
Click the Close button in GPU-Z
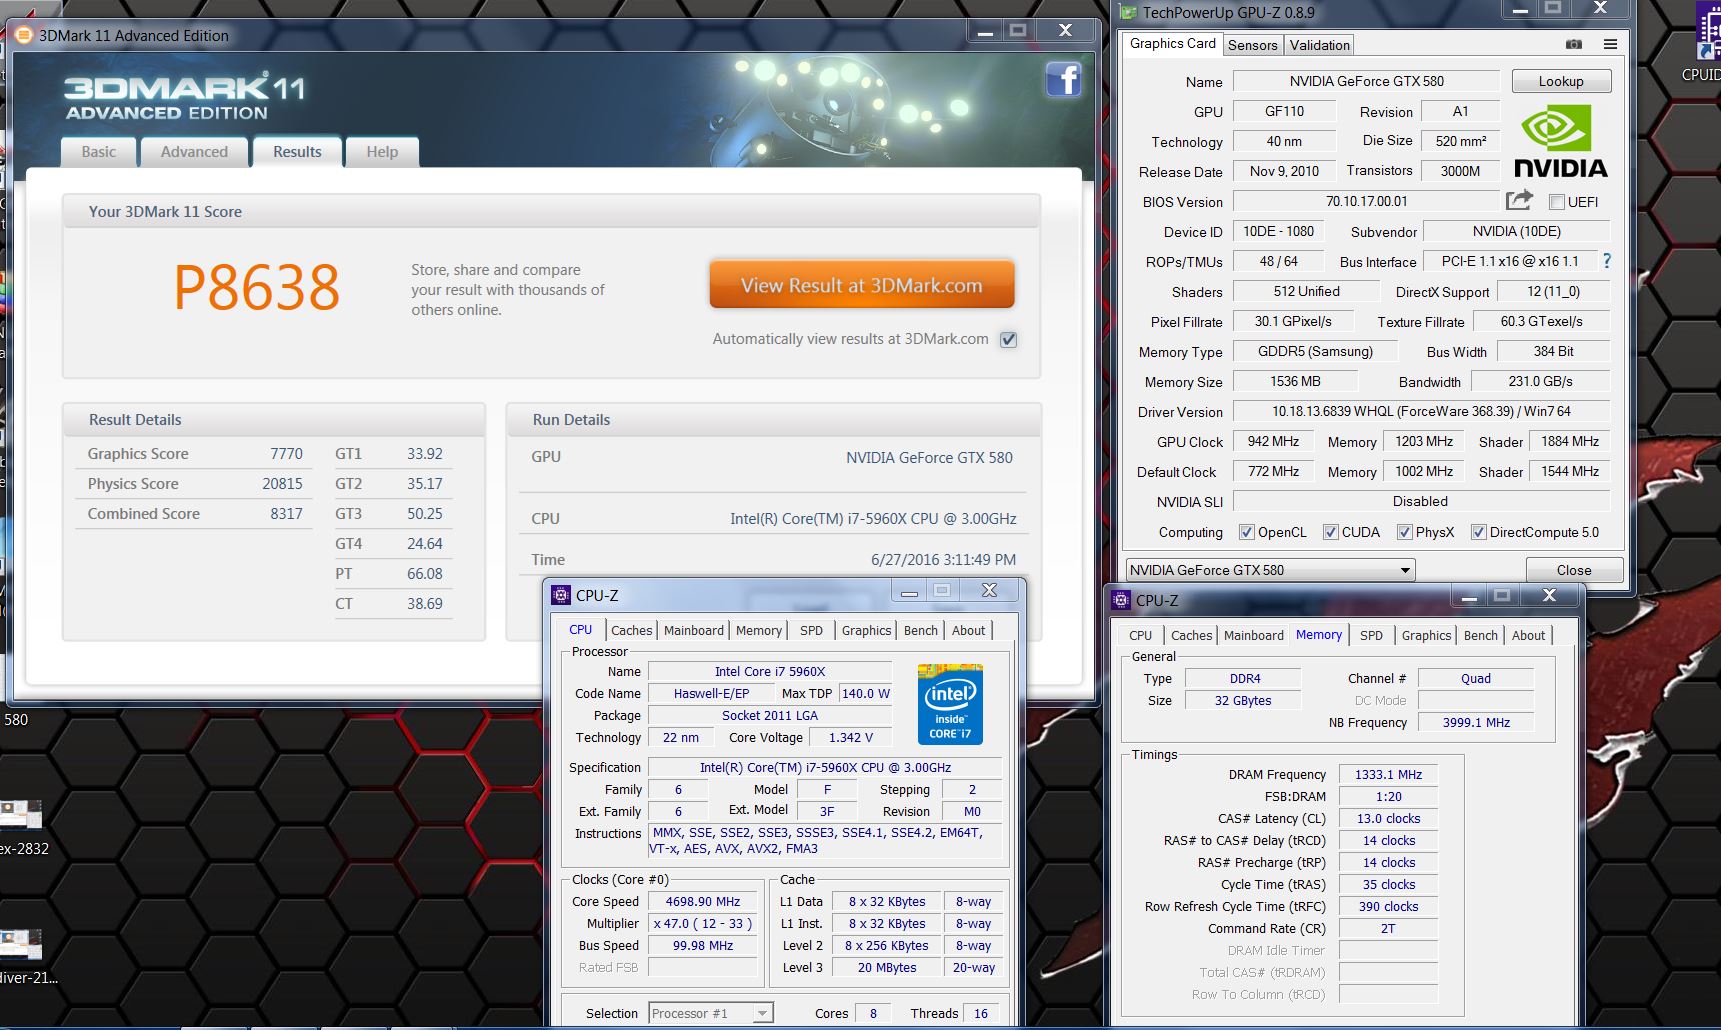click(1574, 570)
